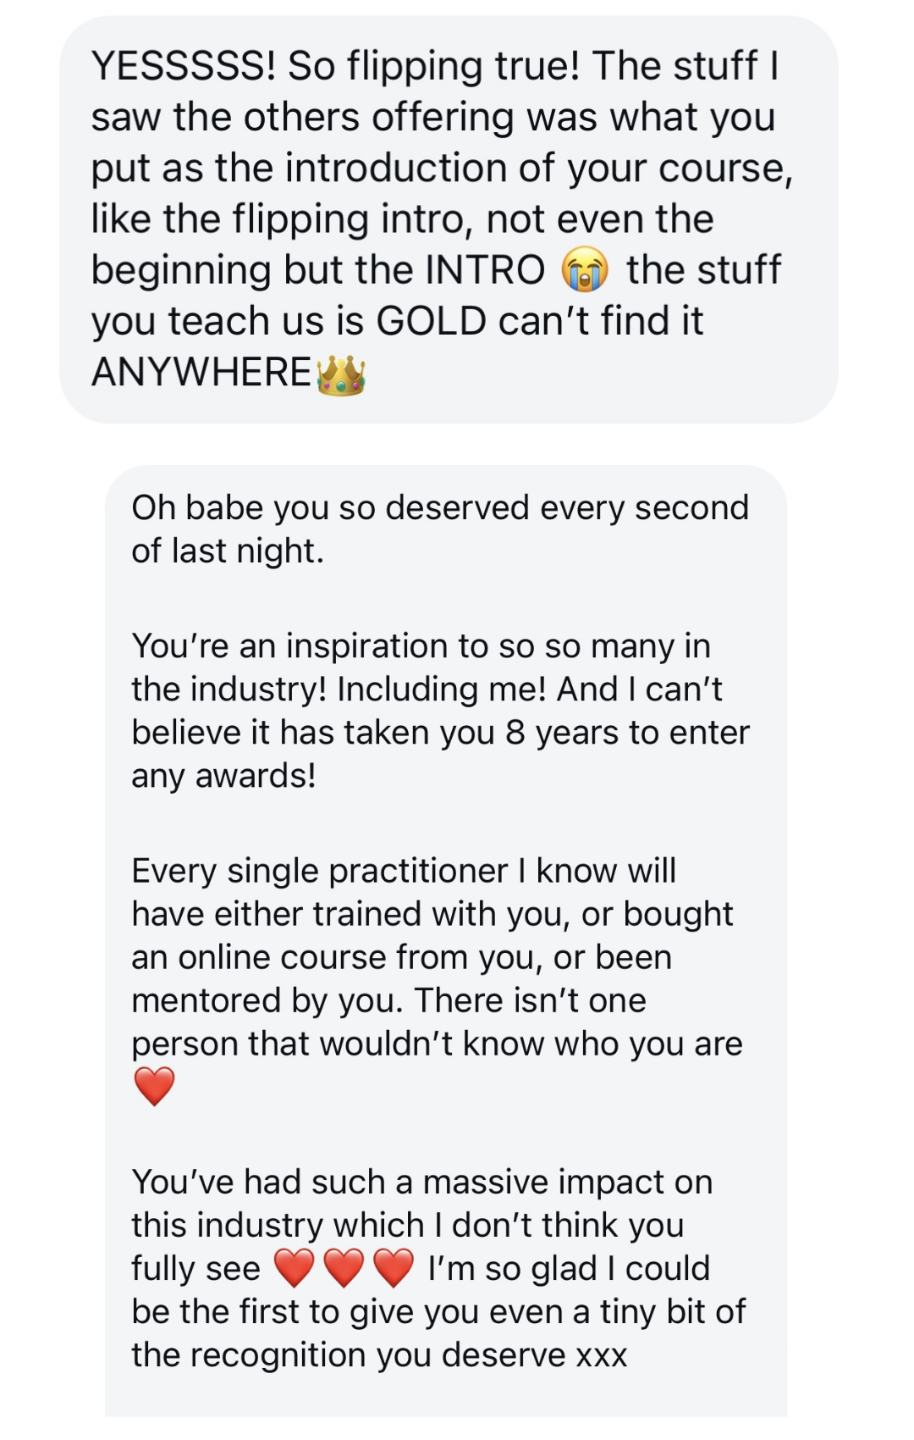The height and width of the screenshot is (1440, 914).
Task: Tap the word GOLD in first message
Action: (x=431, y=321)
